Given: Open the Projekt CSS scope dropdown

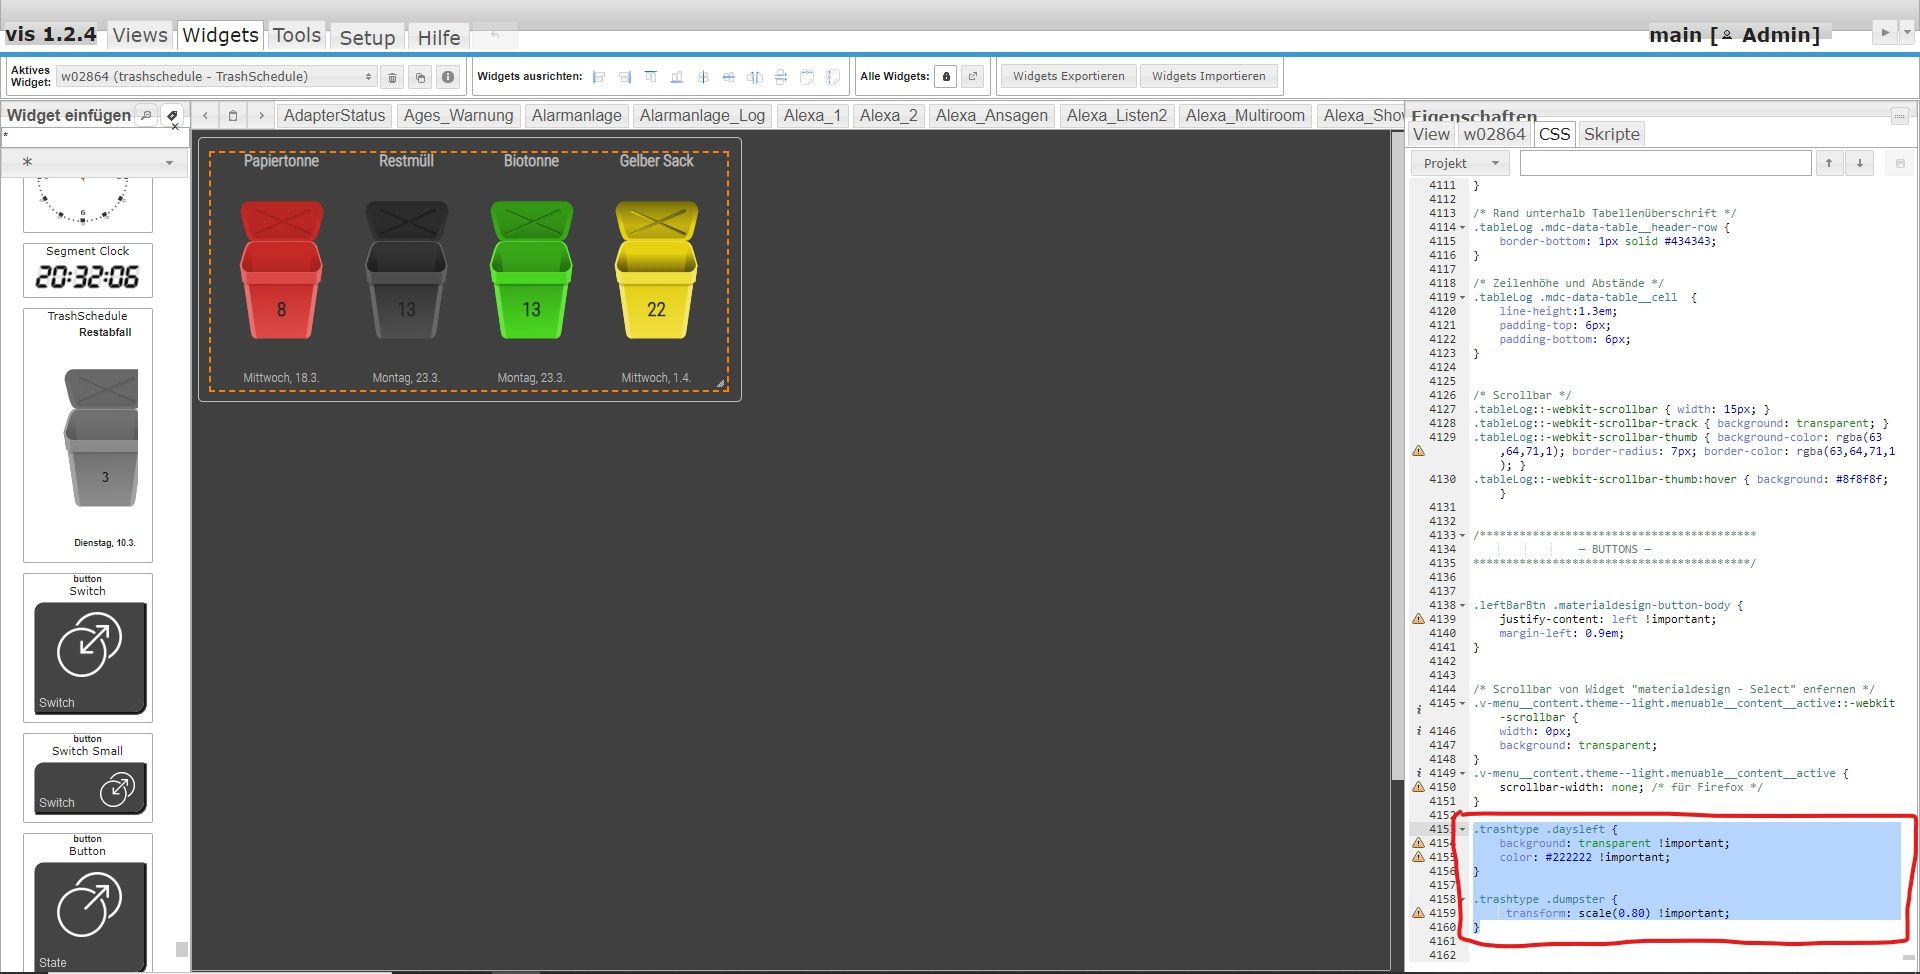Looking at the screenshot, I should point(1461,163).
